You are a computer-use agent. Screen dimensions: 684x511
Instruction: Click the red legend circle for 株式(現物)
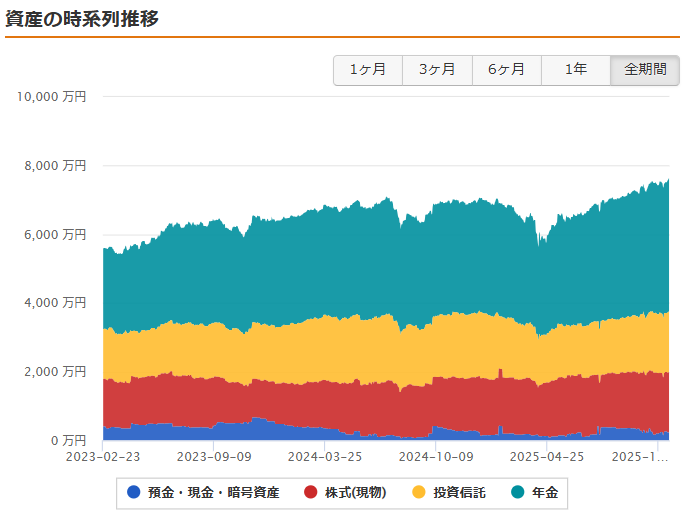(x=310, y=492)
